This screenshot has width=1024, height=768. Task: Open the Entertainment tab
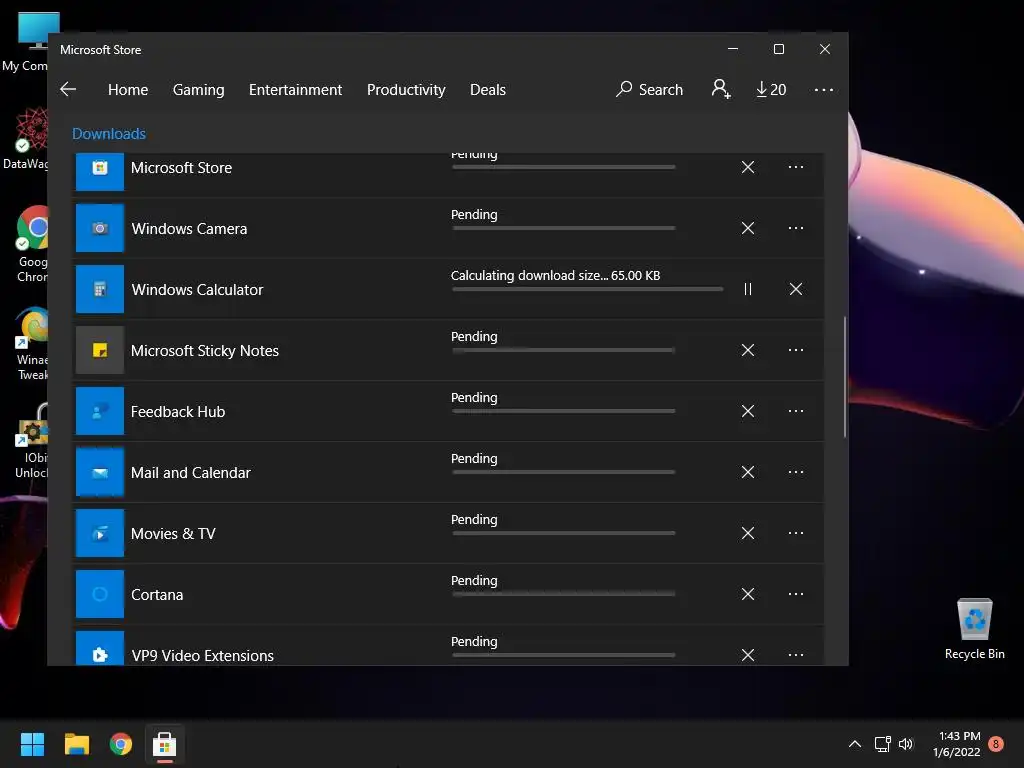295,89
